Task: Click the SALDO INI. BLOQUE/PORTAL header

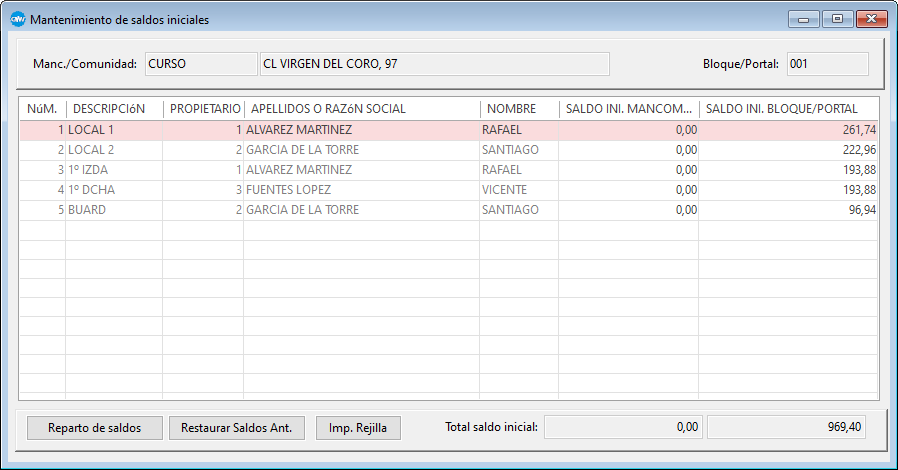Action: 787,108
